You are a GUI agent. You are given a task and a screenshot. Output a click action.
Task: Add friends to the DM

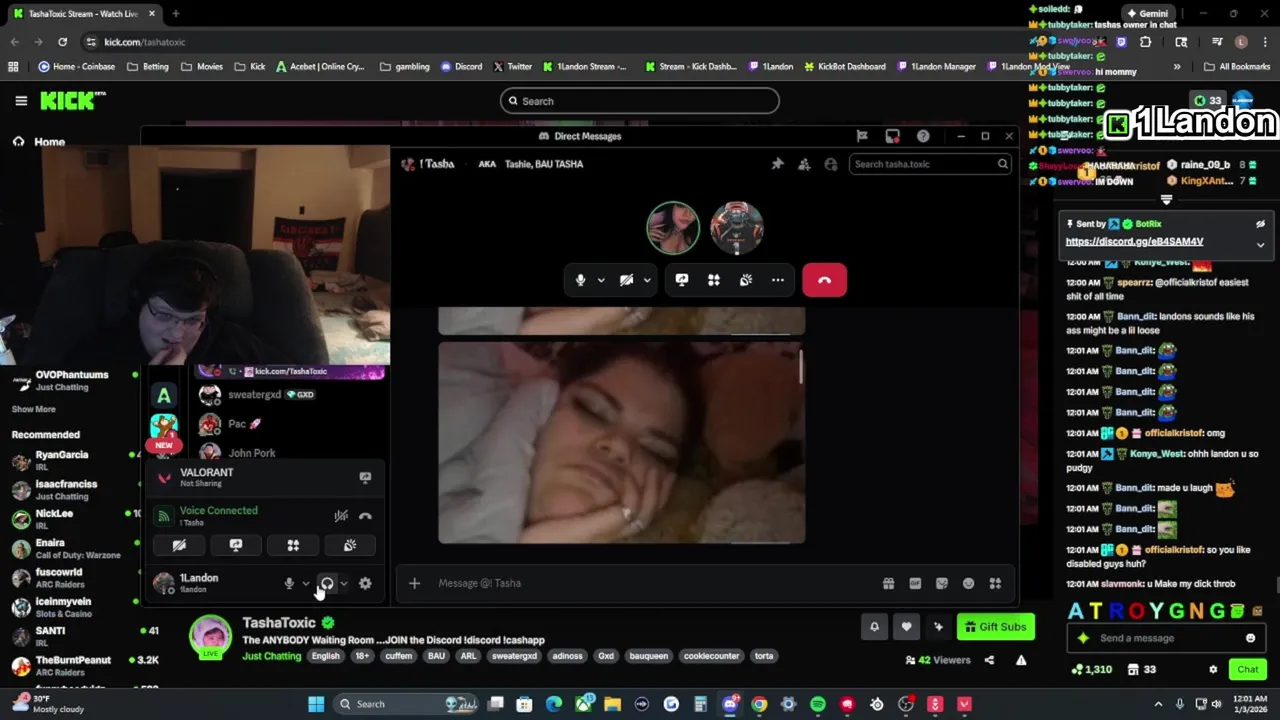pos(804,164)
